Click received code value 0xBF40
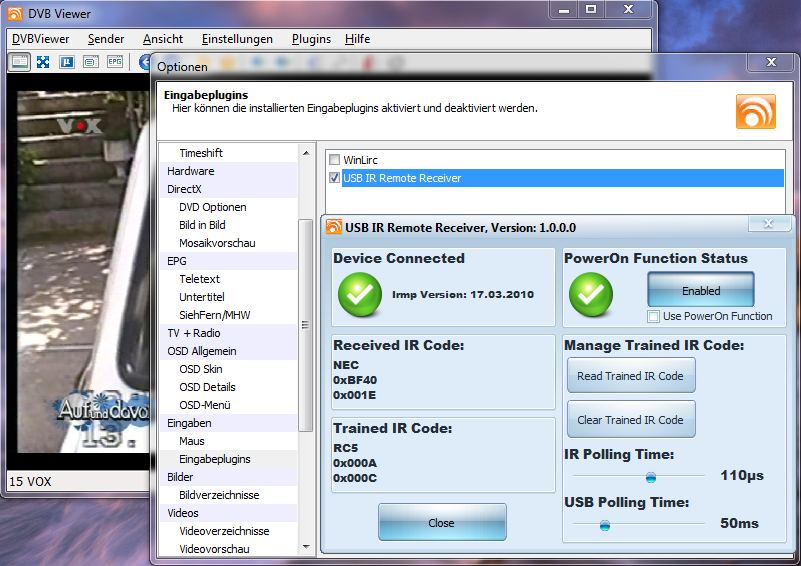This screenshot has width=801, height=566. [355, 380]
